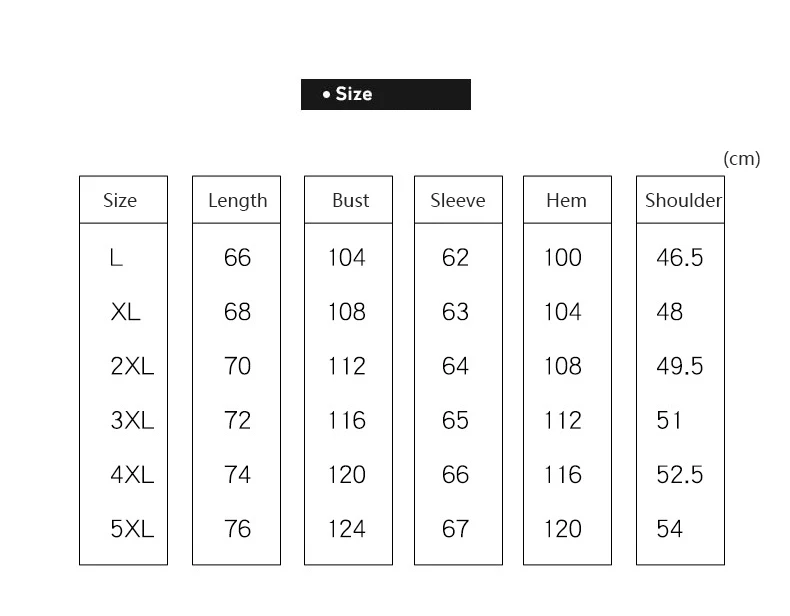Select the 2XL size row label
This screenshot has height=616, width=790.
coord(132,366)
